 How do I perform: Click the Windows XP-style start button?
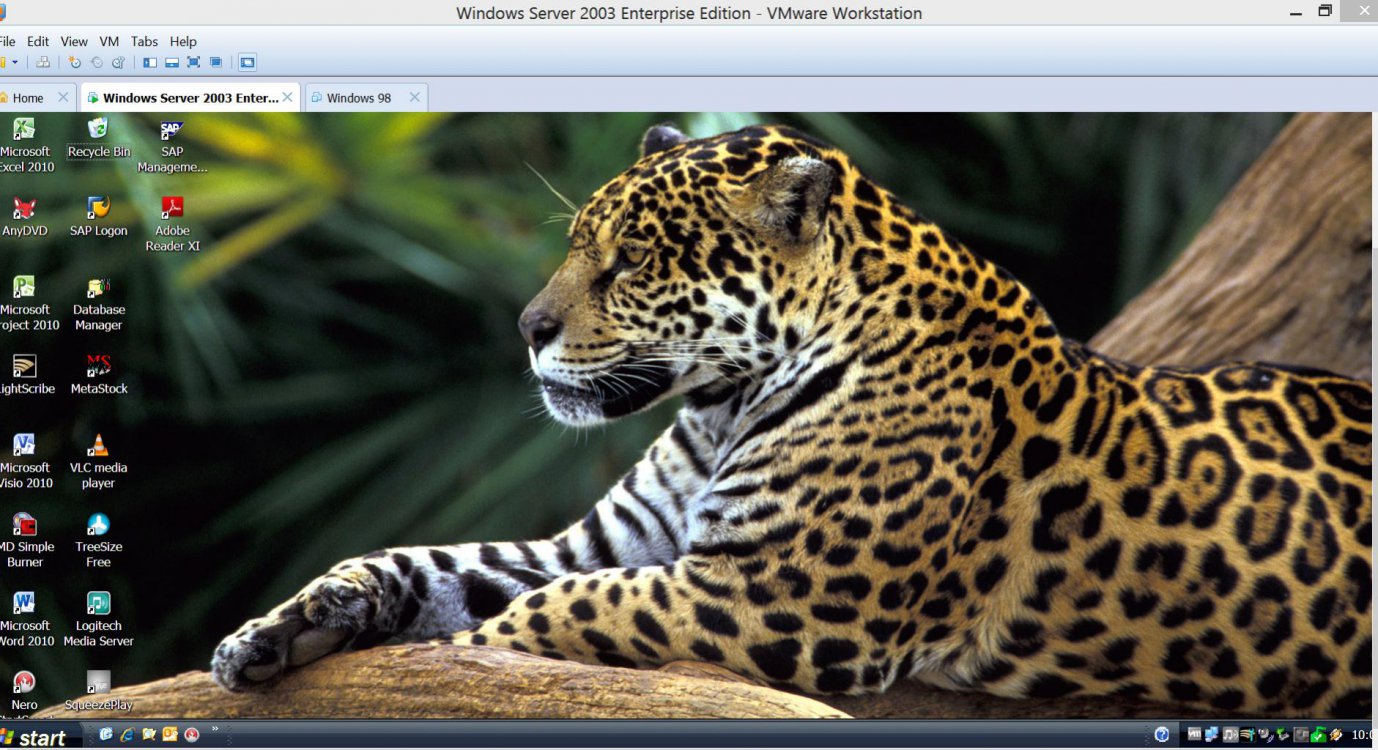point(35,737)
